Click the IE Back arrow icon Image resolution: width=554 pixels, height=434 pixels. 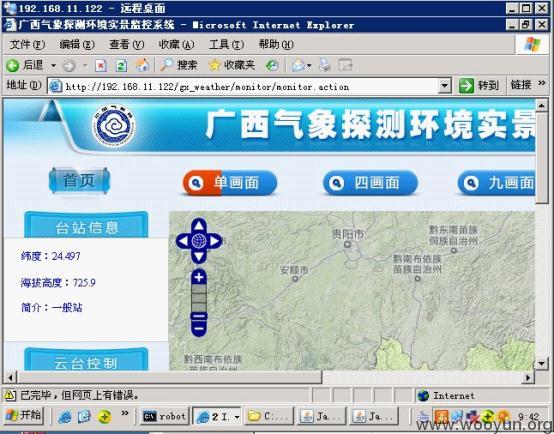(x=13, y=65)
